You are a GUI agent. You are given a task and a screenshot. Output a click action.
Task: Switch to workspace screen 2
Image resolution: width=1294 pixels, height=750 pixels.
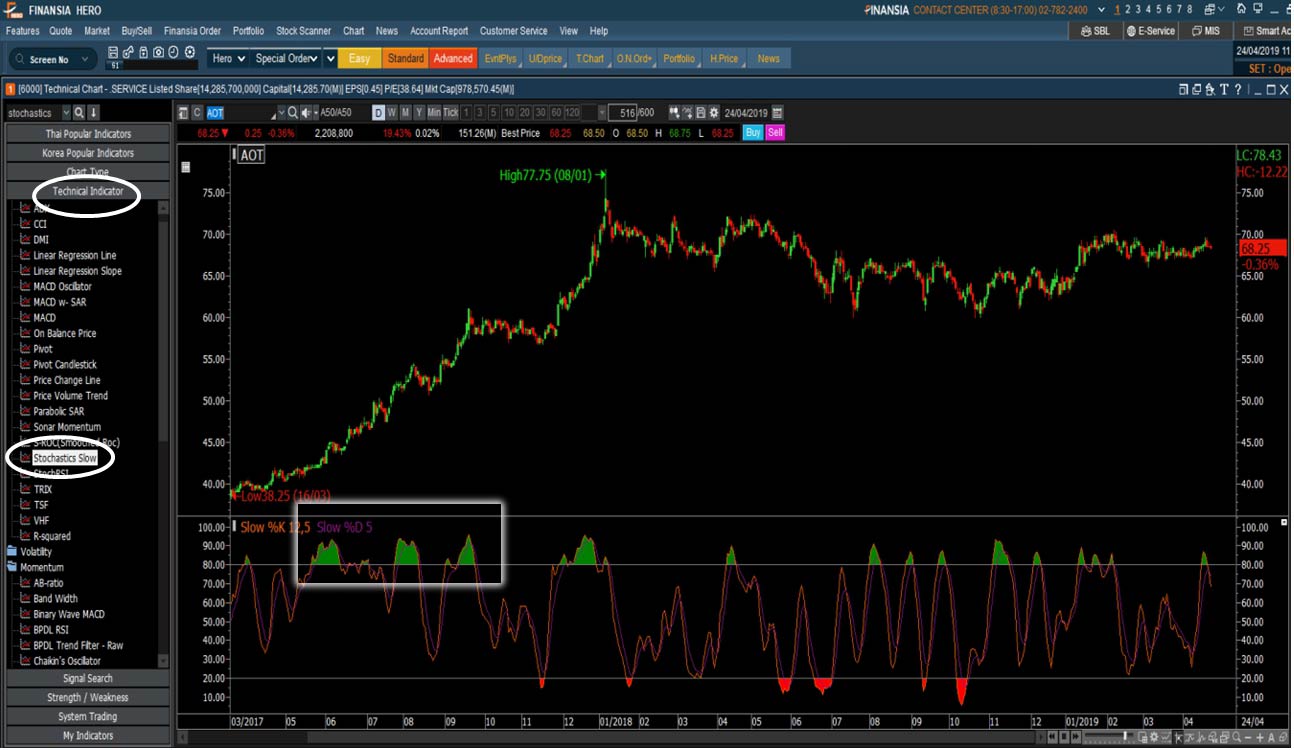coord(1127,9)
